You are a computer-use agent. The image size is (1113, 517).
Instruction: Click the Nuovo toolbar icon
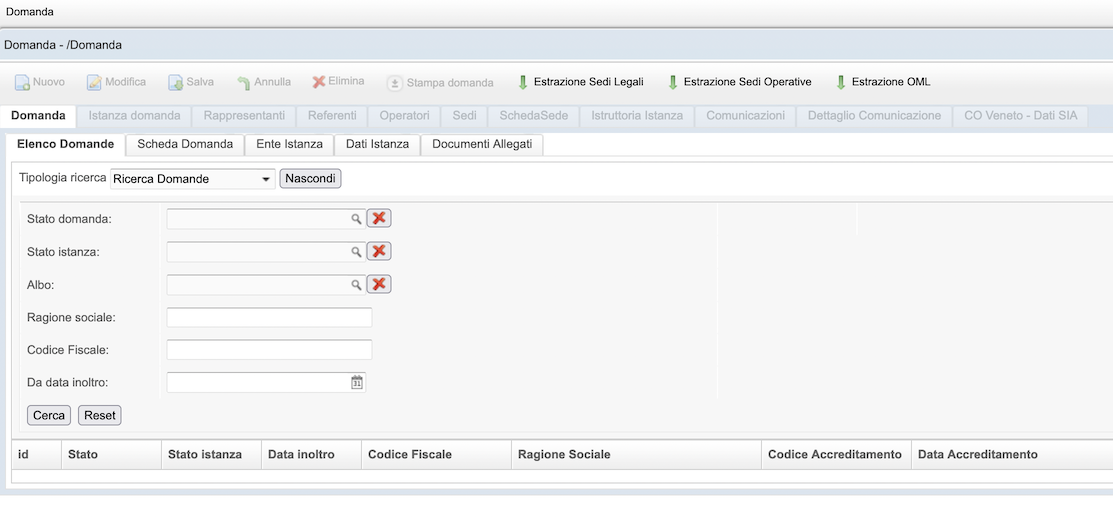(22, 82)
